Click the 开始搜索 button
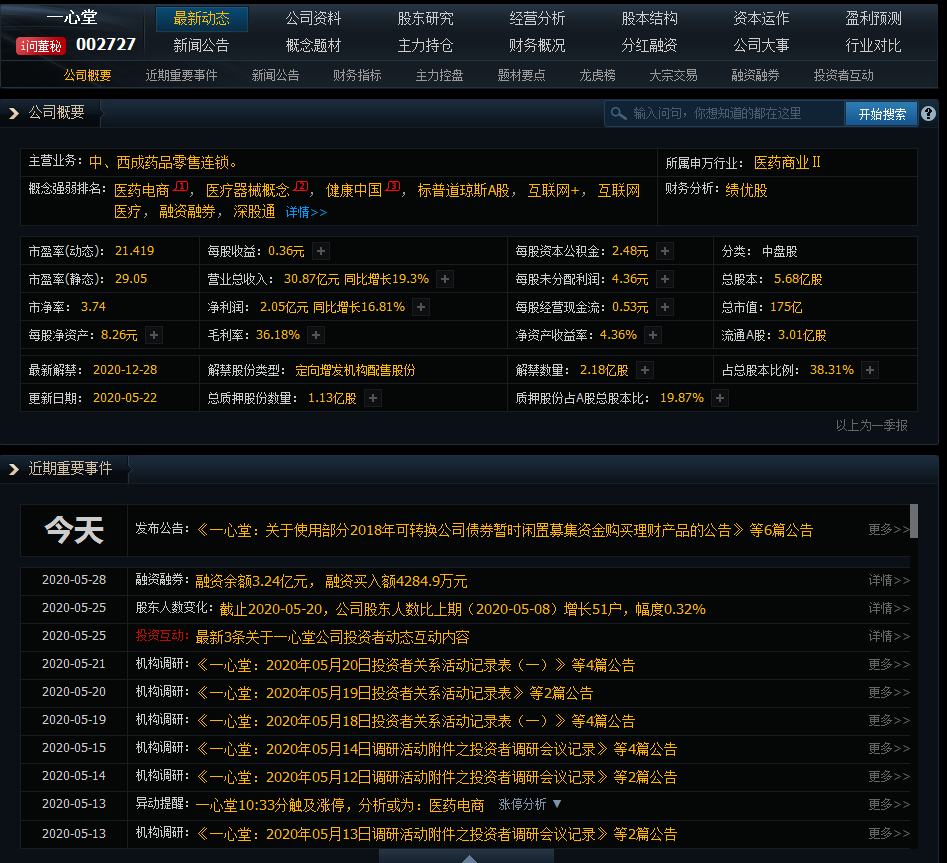Viewport: 947px width, 863px height. tap(881, 114)
